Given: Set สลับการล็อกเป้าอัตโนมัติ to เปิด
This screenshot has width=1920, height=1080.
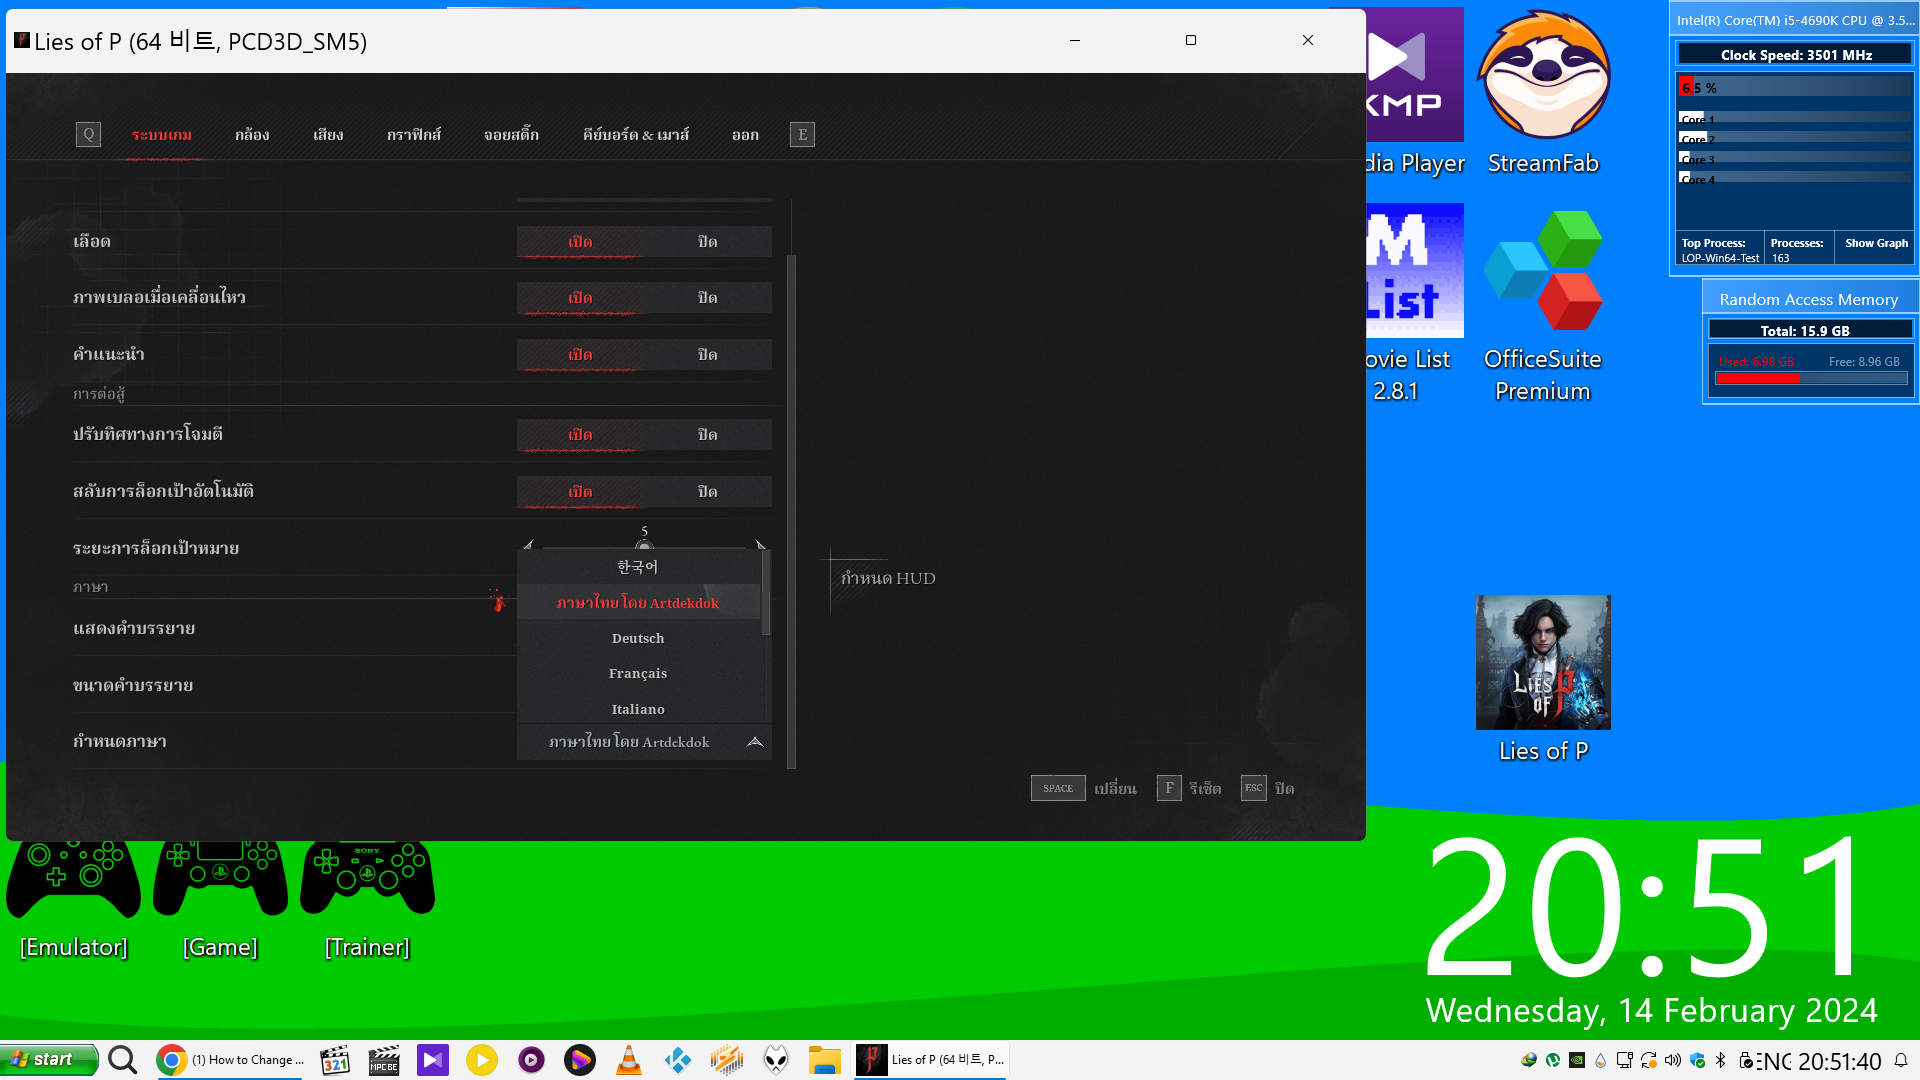Looking at the screenshot, I should [580, 492].
